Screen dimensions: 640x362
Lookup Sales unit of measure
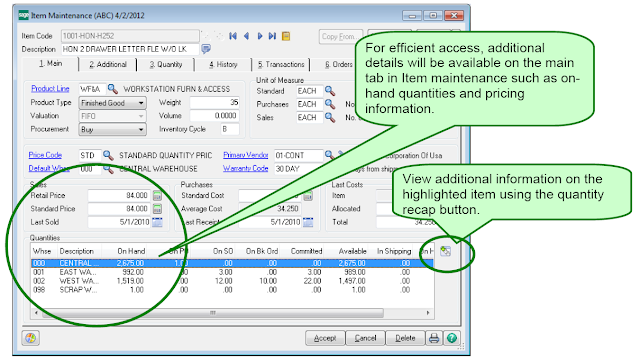point(330,118)
